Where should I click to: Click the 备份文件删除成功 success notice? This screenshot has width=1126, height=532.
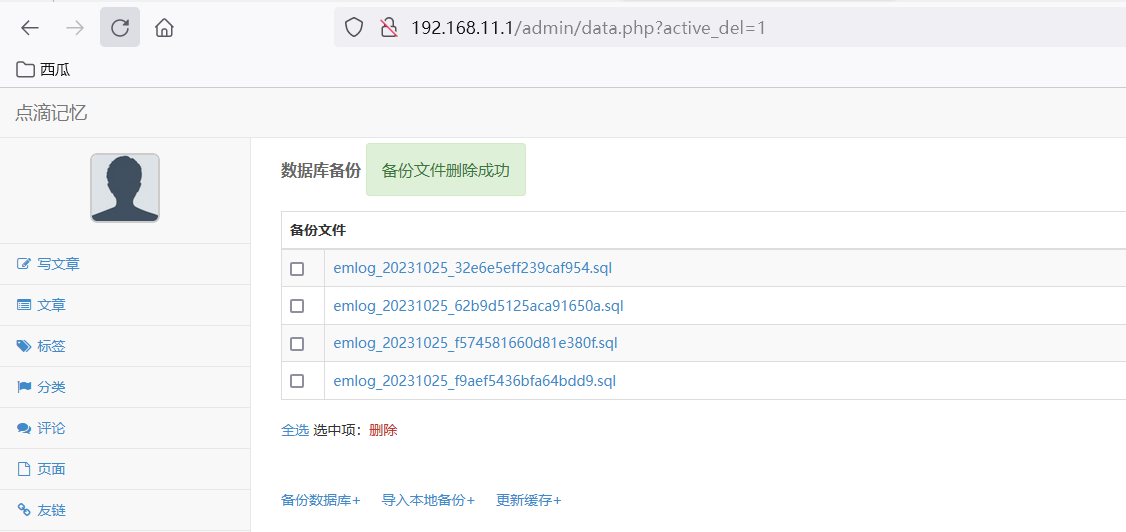[446, 169]
